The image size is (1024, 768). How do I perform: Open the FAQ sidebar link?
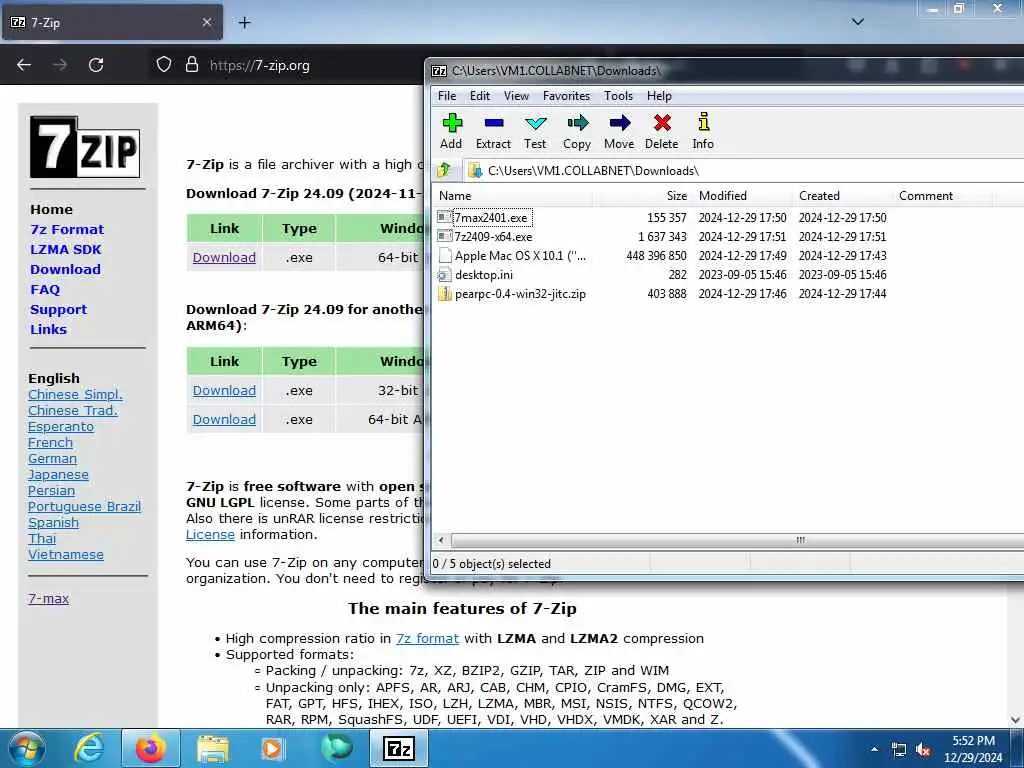point(45,289)
